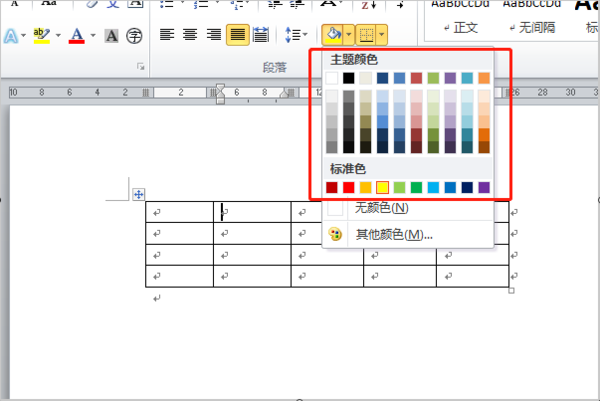
Task: Click the table move handle
Action: pos(139,194)
